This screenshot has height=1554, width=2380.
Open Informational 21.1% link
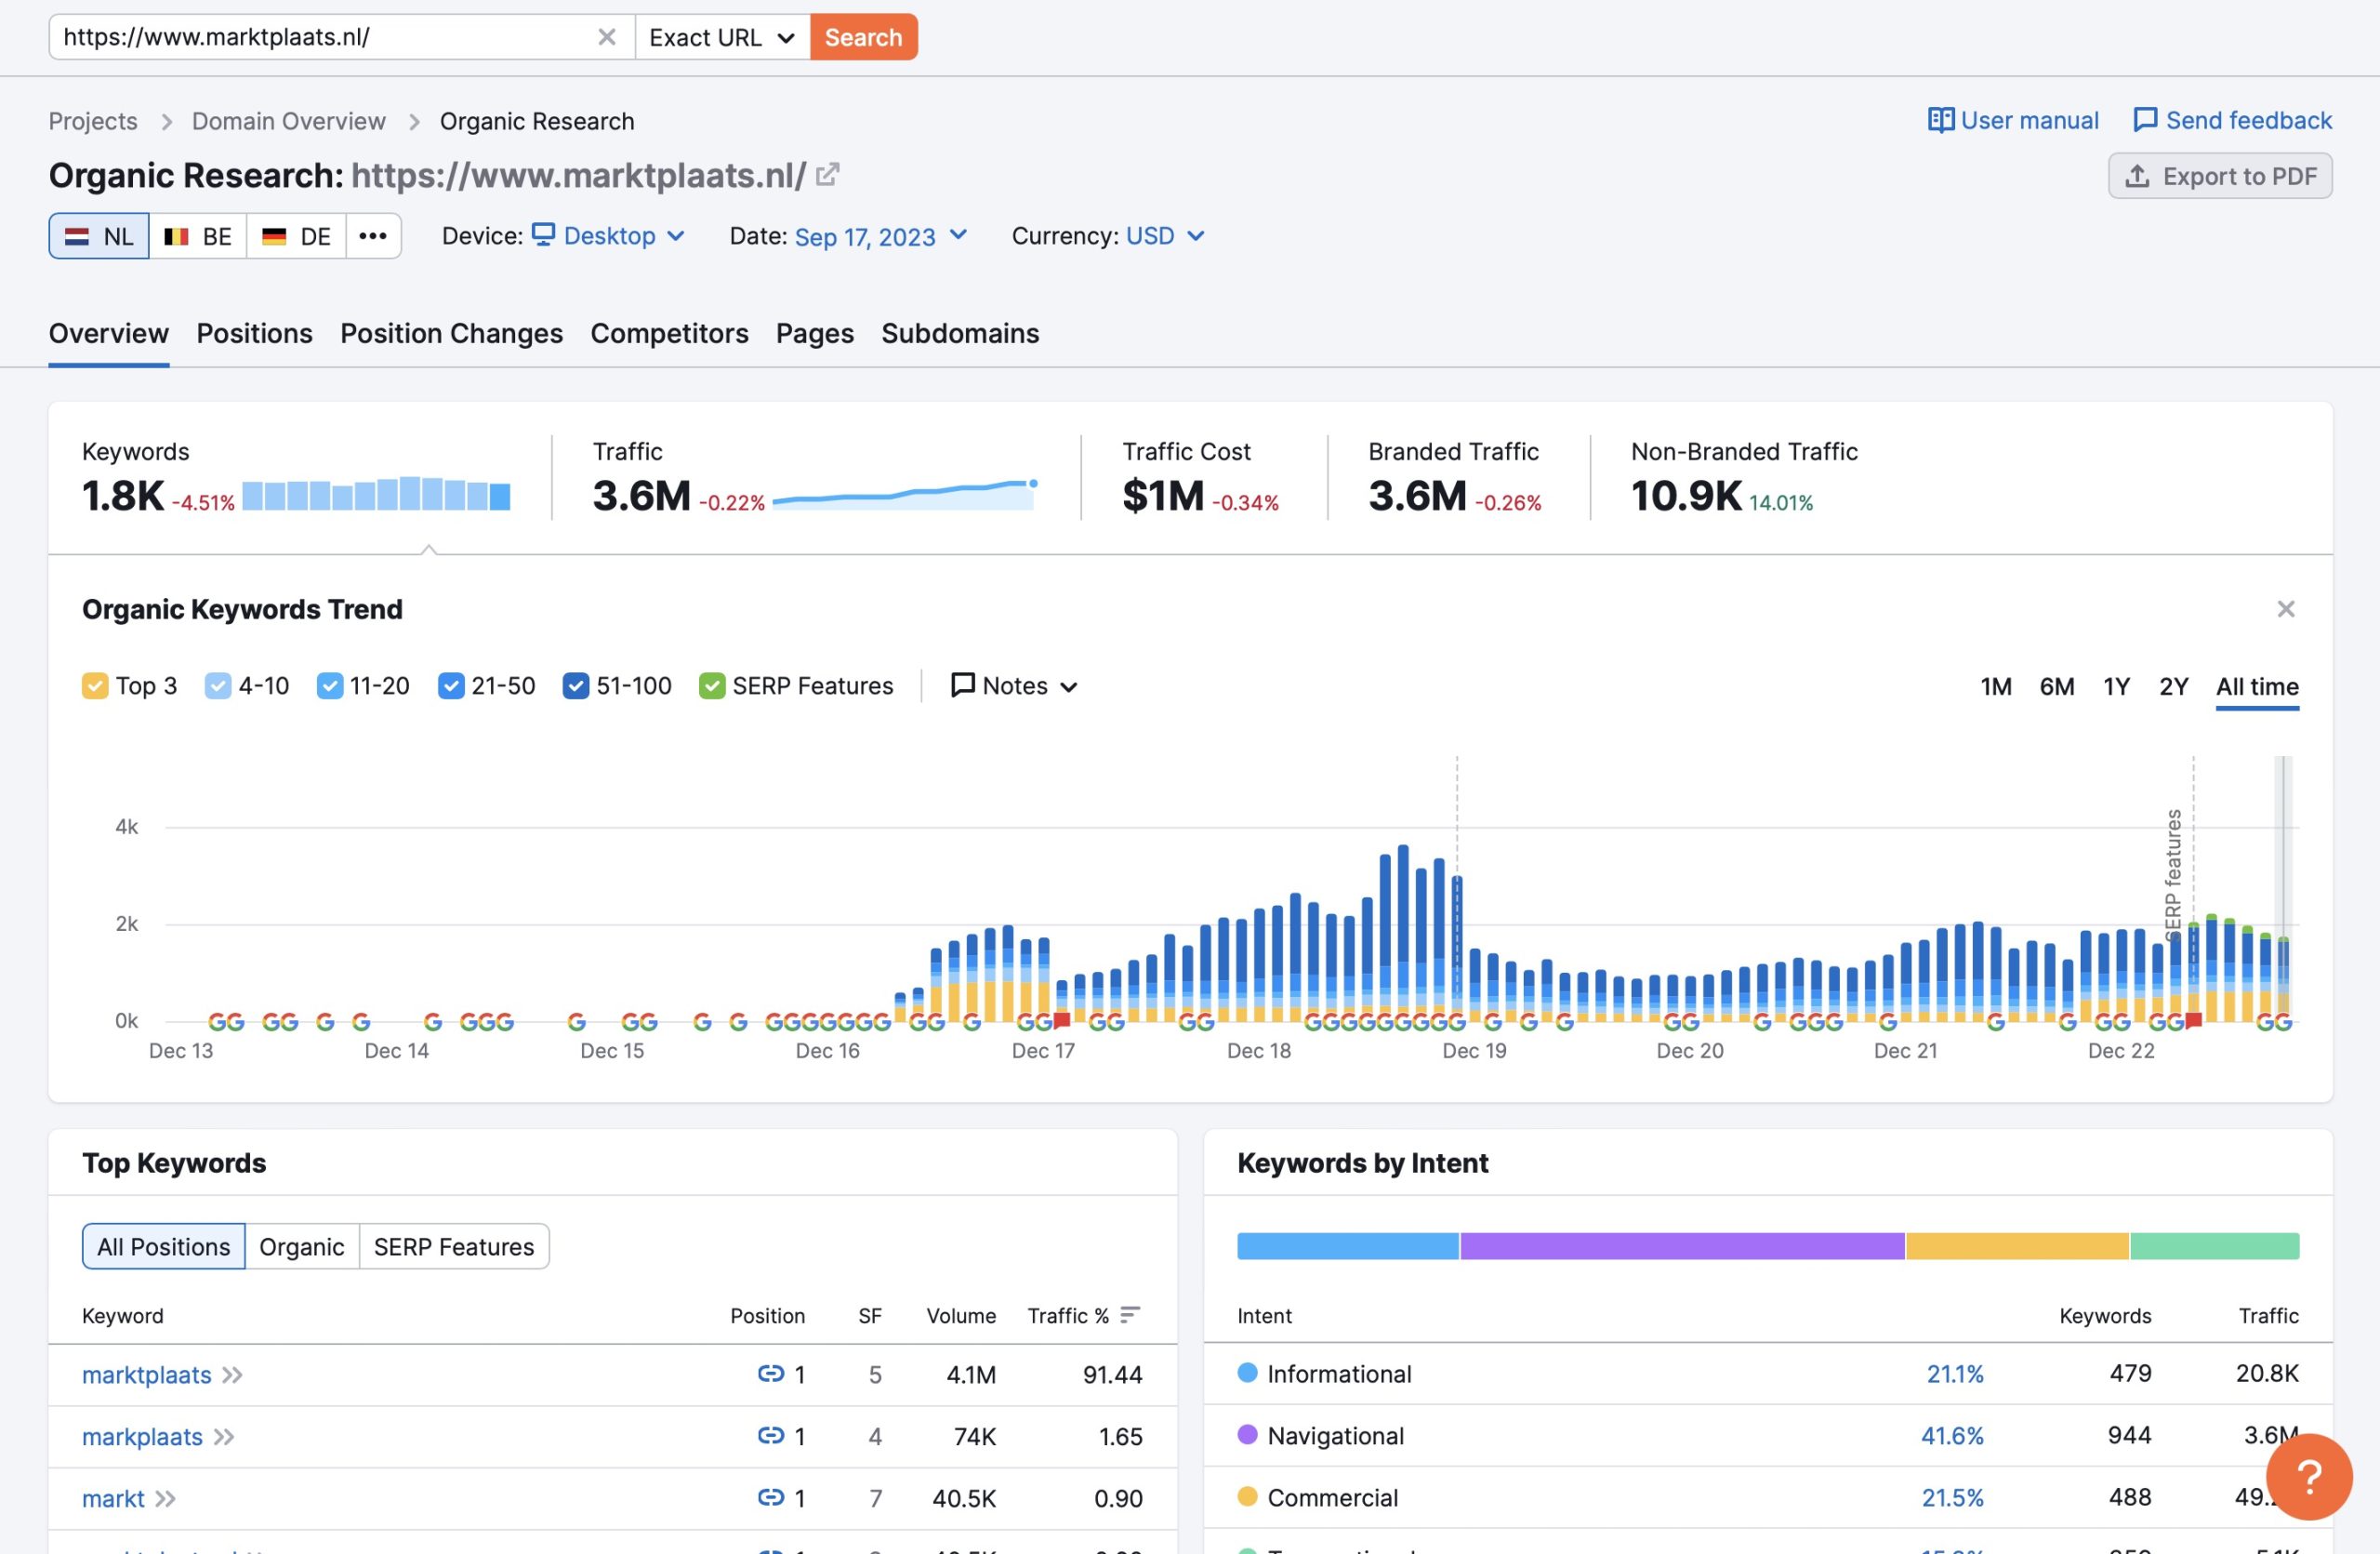click(x=1955, y=1374)
